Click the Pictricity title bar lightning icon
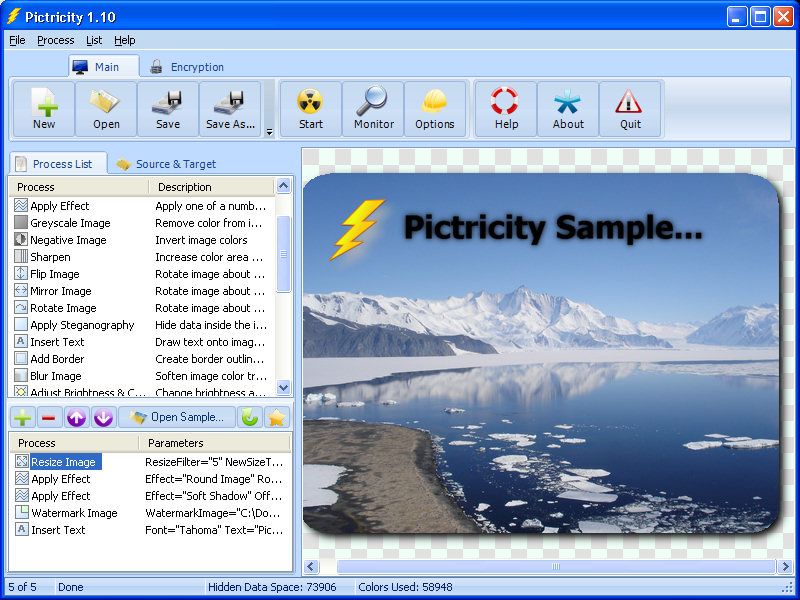The width and height of the screenshot is (800, 600). pyautogui.click(x=14, y=16)
